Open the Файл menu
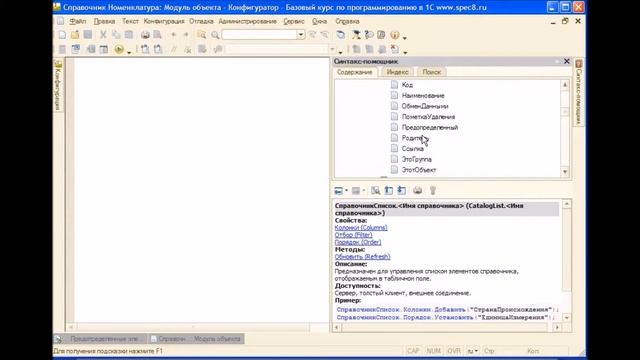This screenshot has height=360, width=640. pyautogui.click(x=78, y=21)
